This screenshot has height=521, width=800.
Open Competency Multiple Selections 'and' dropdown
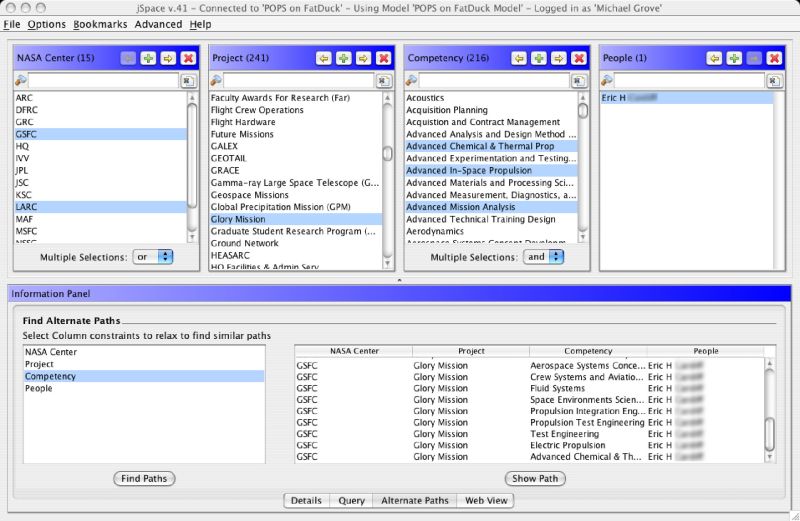click(543, 257)
